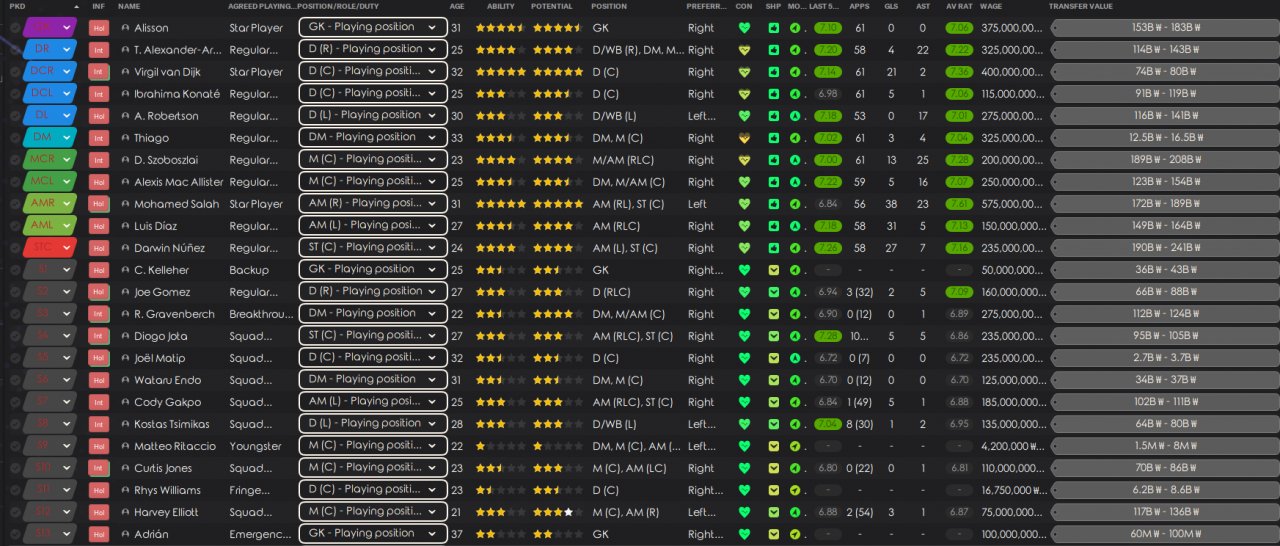Click Mohamed Salah's match sharpness icon
Image resolution: width=1280 pixels, height=546 pixels.
773,204
